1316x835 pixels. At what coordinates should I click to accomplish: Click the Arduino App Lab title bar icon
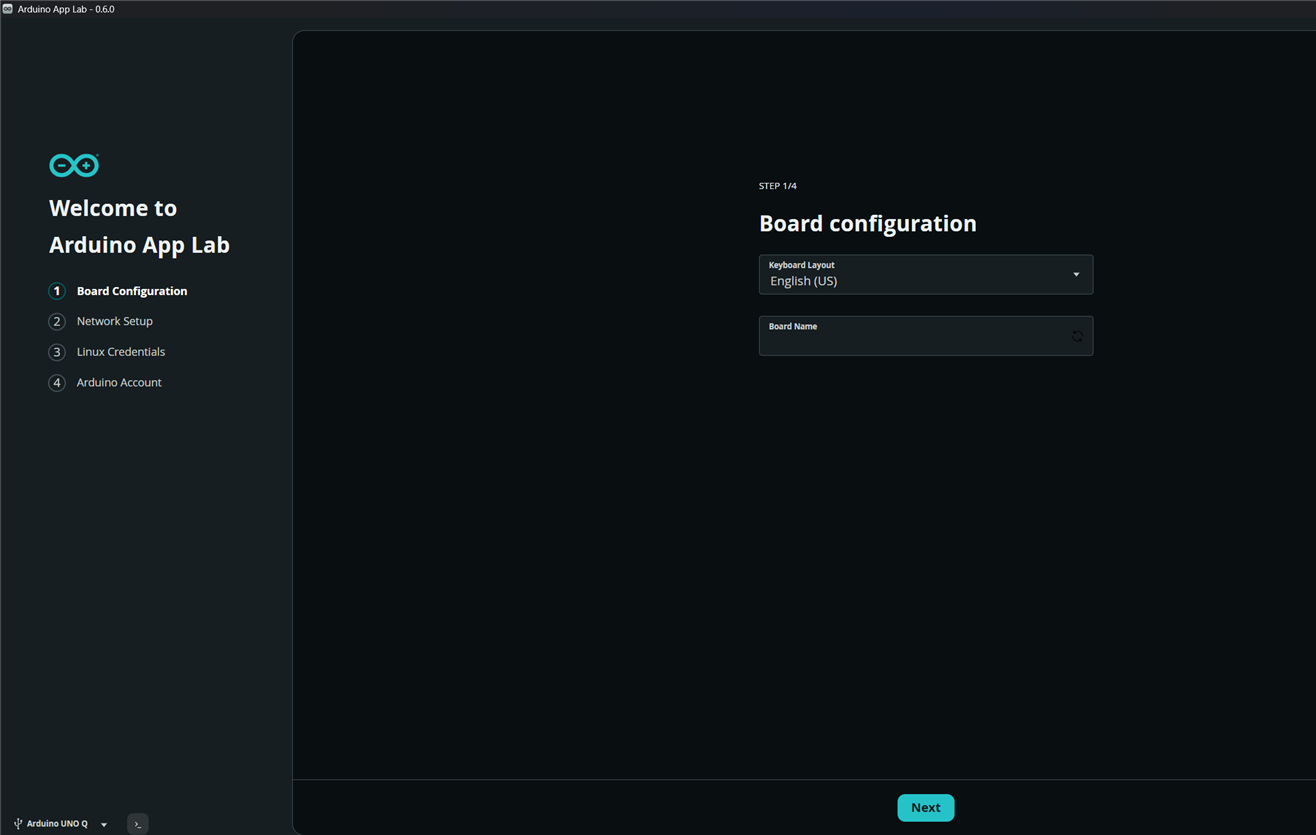(x=8, y=9)
